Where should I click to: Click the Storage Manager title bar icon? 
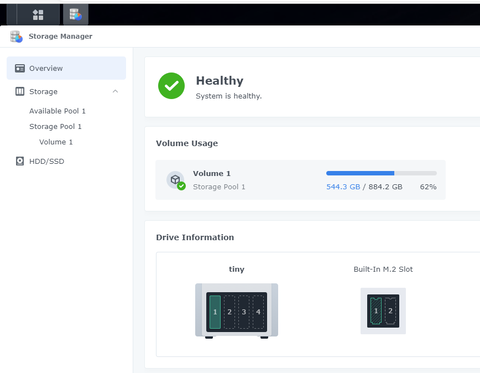(16, 36)
